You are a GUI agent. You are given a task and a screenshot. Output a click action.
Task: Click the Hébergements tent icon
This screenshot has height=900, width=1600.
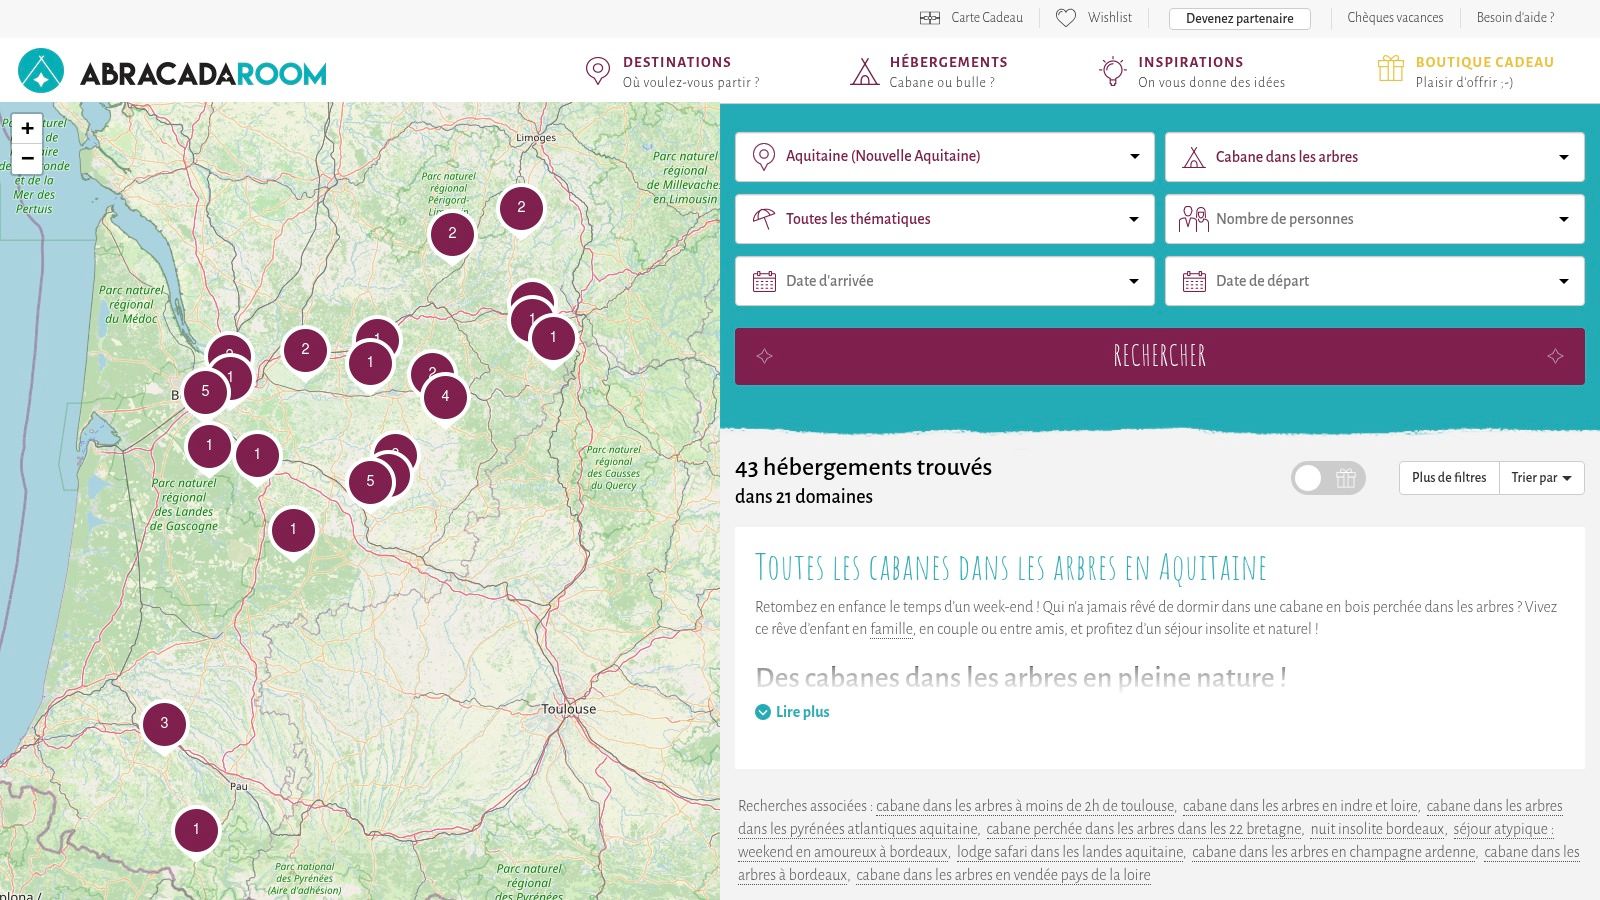(x=864, y=71)
